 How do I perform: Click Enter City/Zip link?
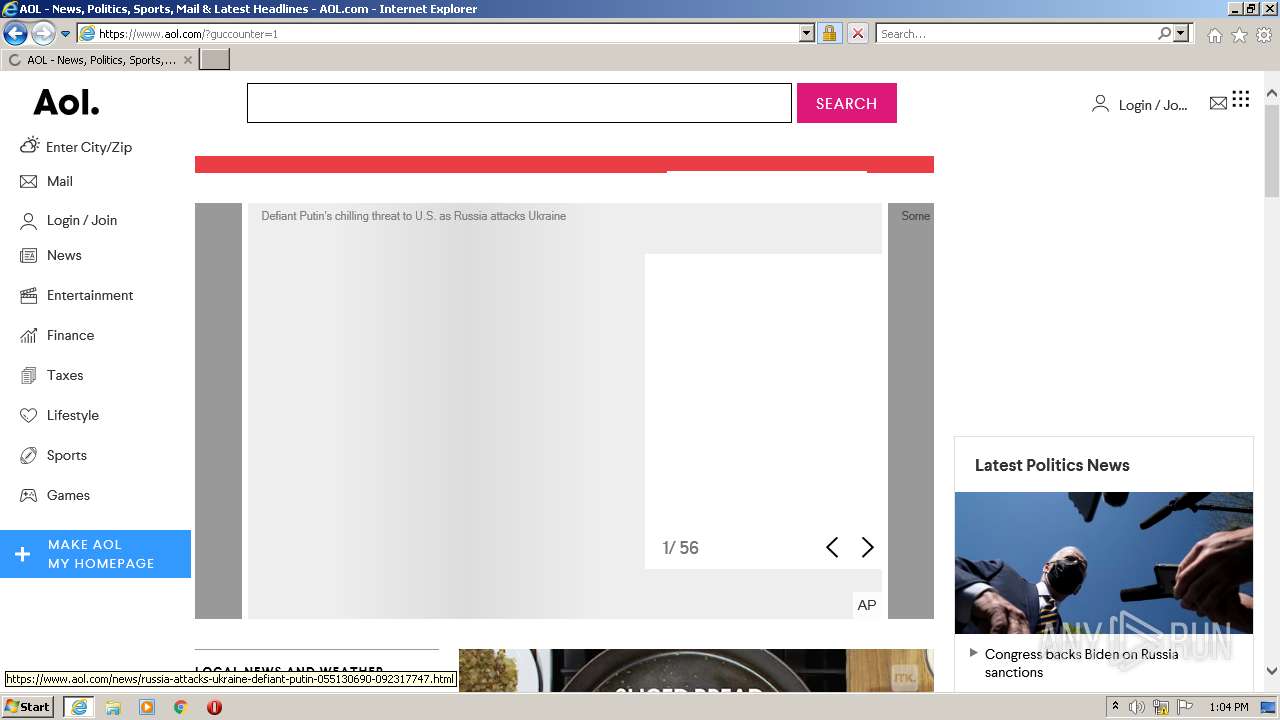89,147
